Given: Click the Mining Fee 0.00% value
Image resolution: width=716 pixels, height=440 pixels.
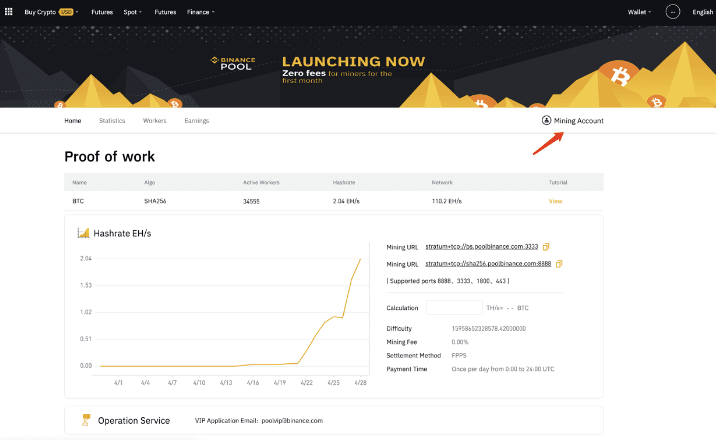Looking at the screenshot, I should coord(460,342).
